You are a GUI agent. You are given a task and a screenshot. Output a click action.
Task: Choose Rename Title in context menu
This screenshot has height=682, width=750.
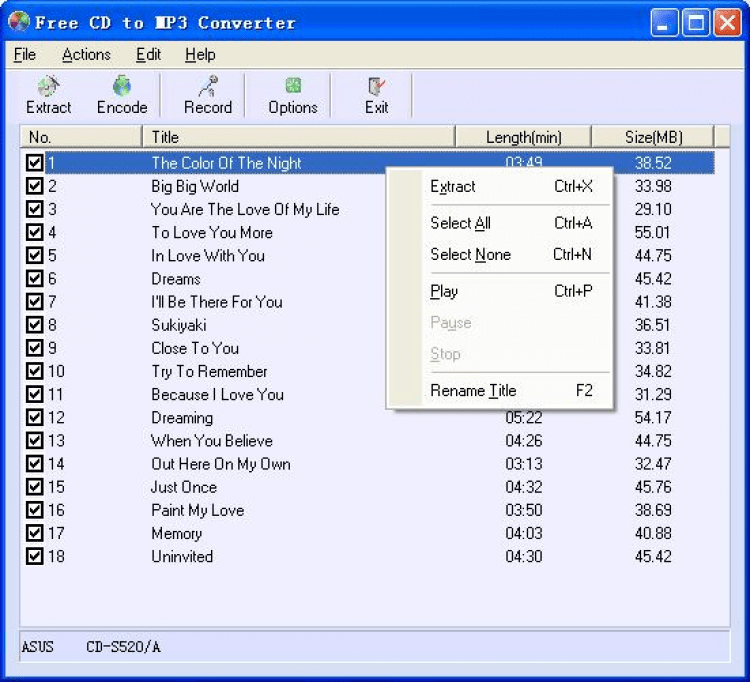[473, 391]
